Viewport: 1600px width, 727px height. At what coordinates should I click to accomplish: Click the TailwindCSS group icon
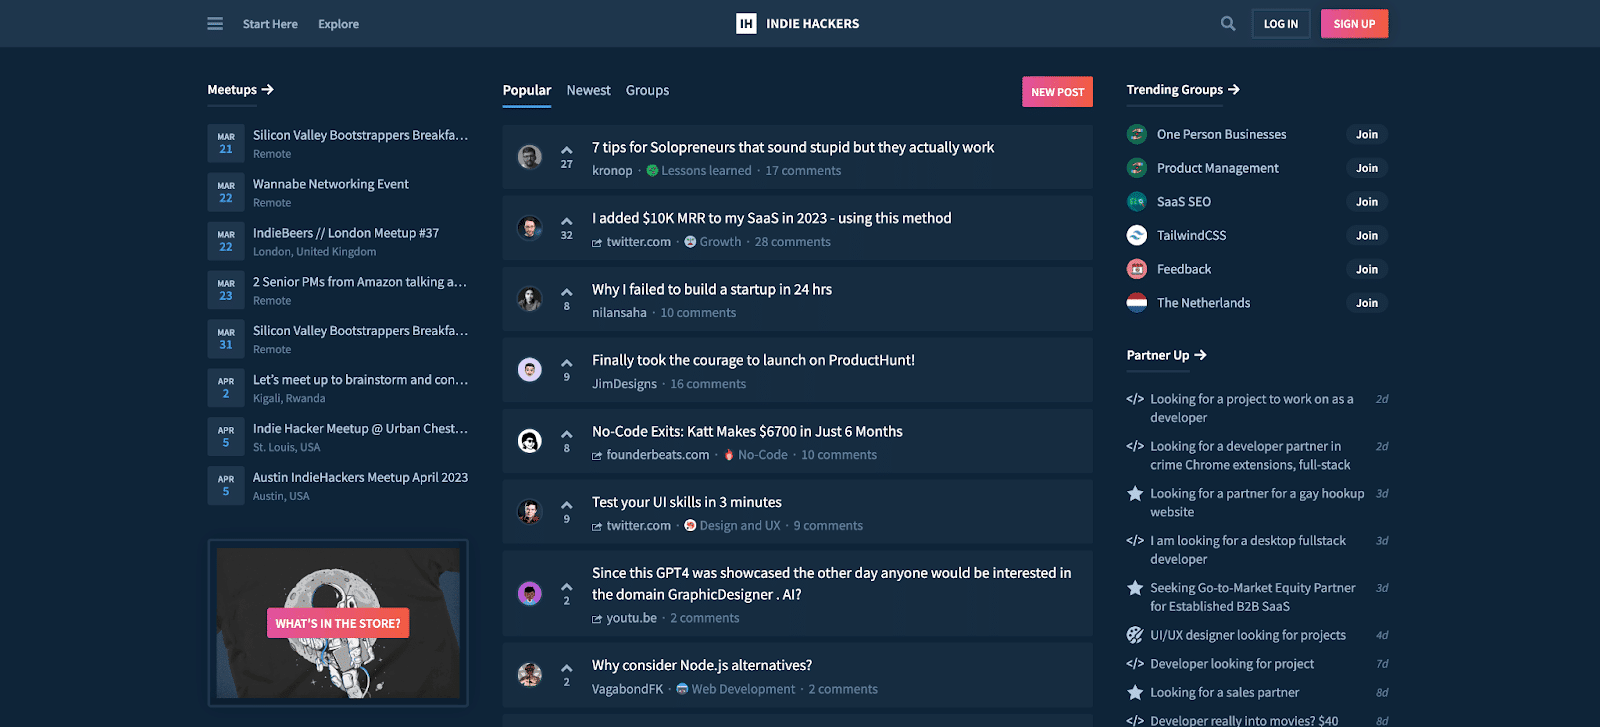pos(1137,236)
